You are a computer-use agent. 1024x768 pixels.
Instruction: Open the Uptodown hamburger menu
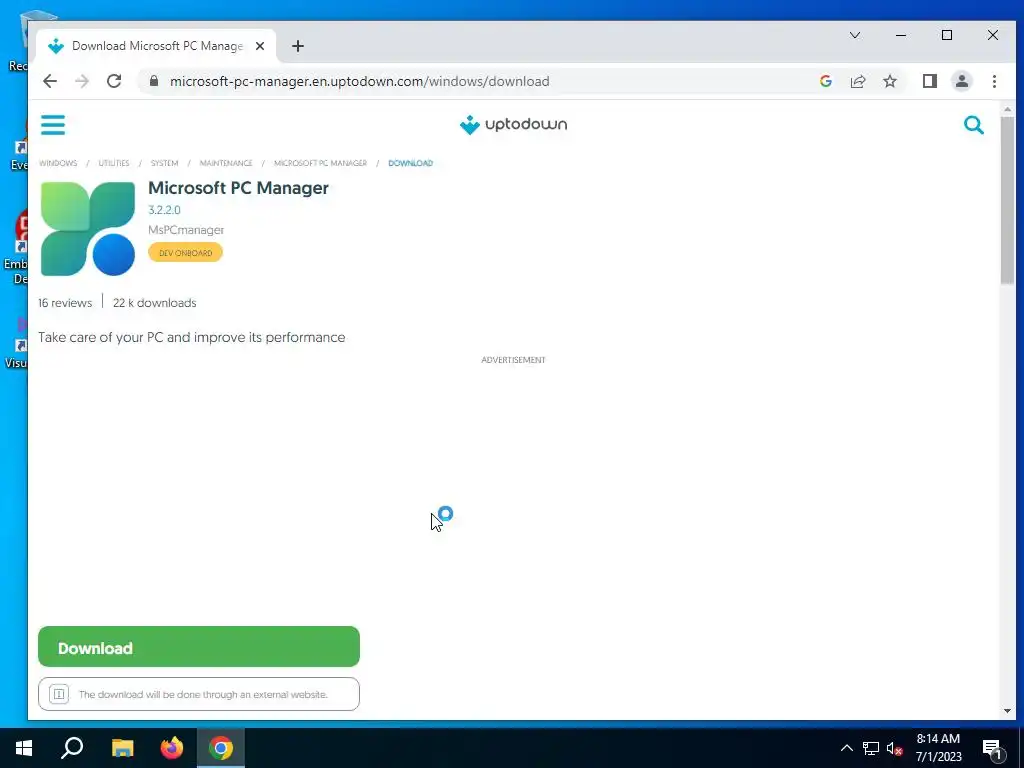tap(53, 125)
